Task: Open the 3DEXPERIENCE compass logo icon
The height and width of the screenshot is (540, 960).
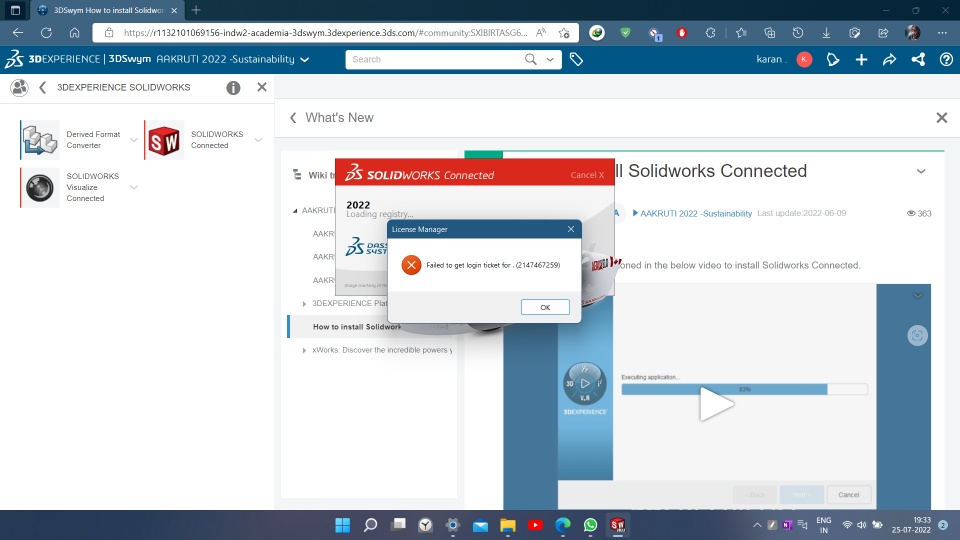Action: 13,59
